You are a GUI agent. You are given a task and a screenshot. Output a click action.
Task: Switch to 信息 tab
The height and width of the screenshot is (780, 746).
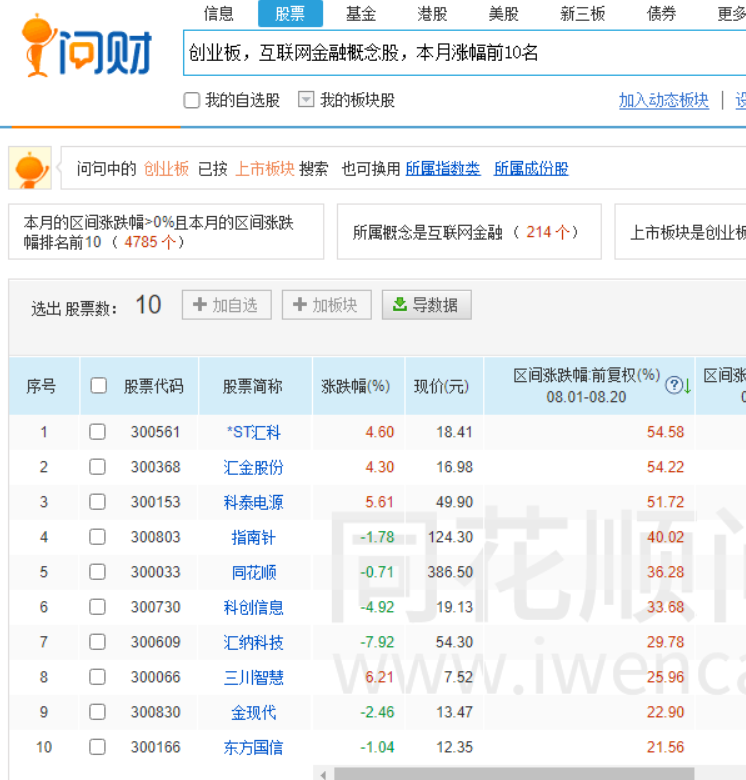tap(218, 13)
